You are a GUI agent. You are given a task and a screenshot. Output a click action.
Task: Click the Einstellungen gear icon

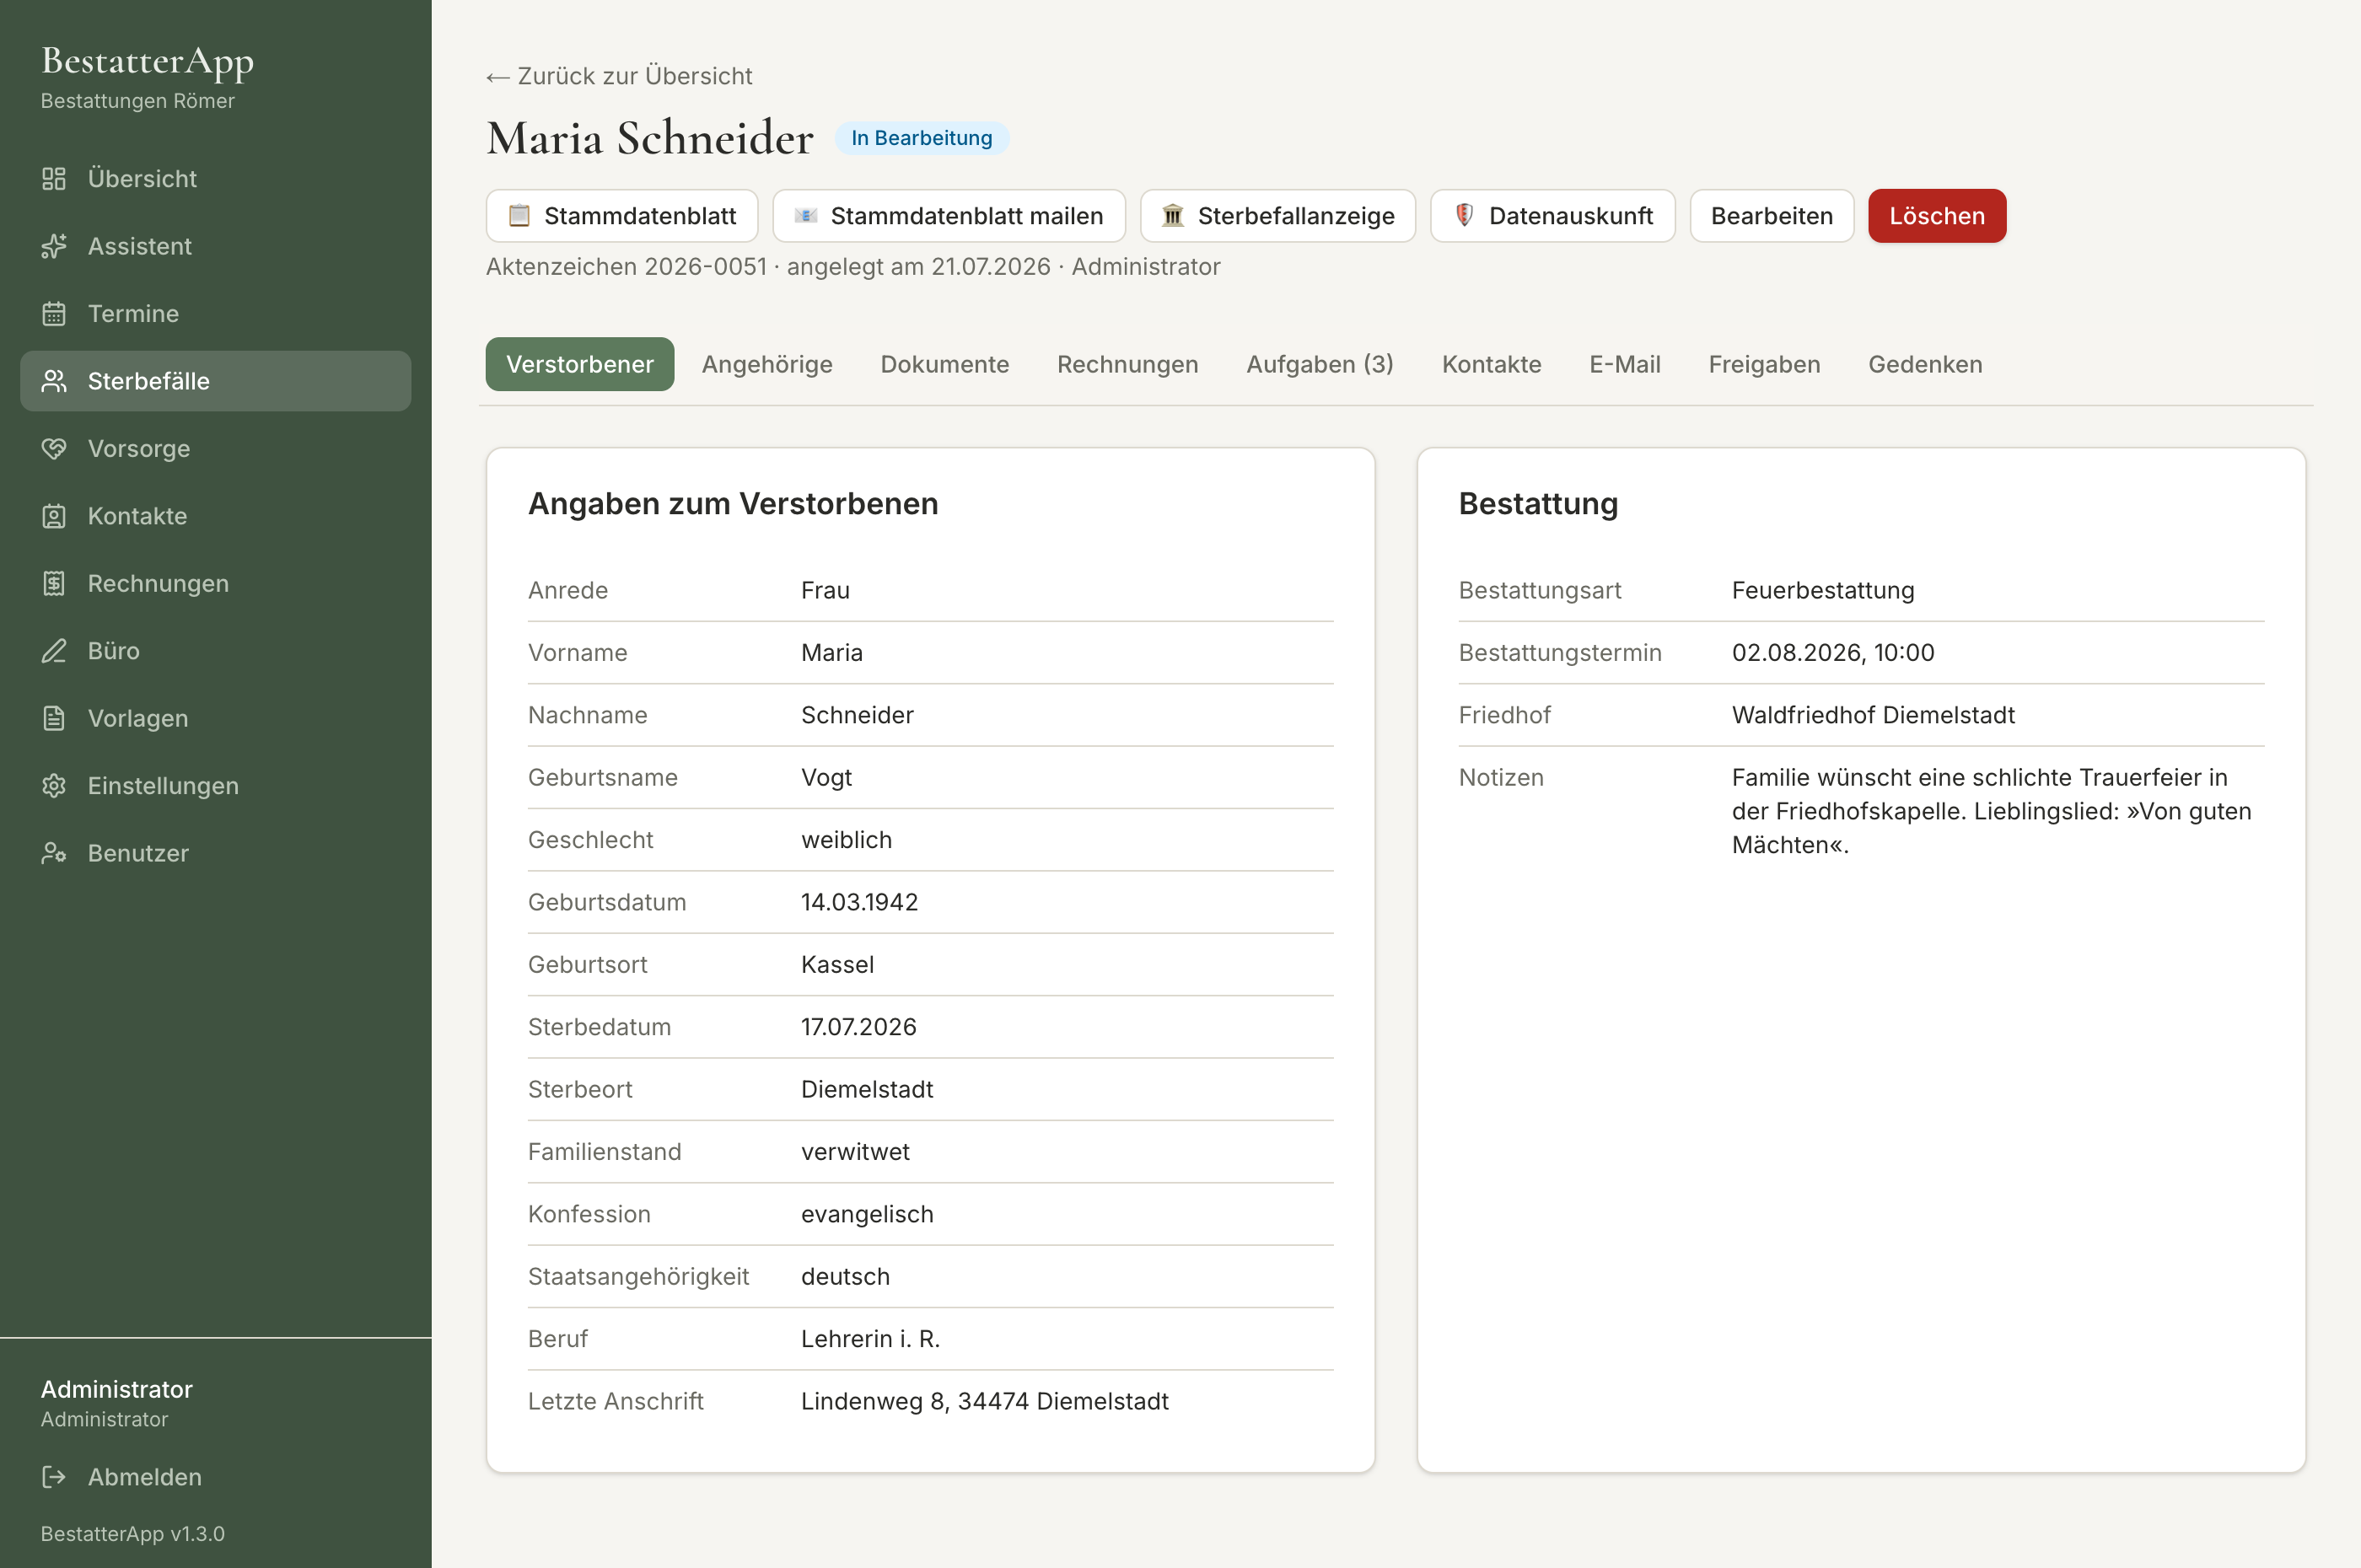coord(54,786)
